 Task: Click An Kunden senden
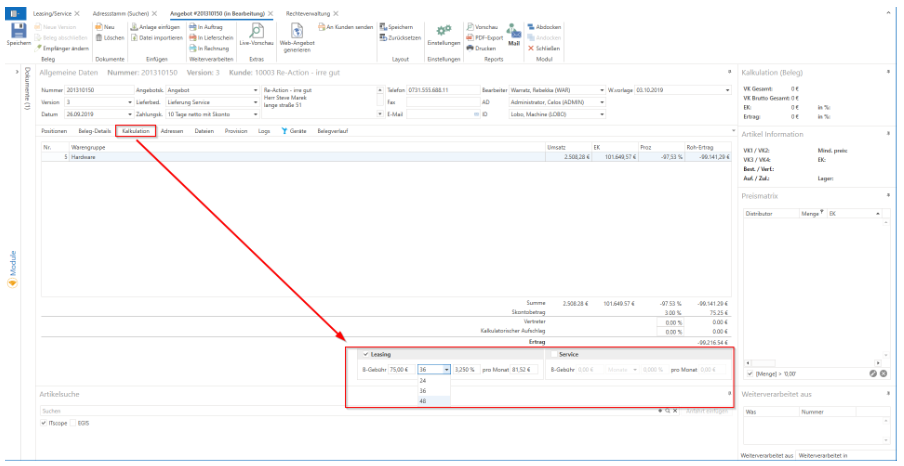coord(350,26)
